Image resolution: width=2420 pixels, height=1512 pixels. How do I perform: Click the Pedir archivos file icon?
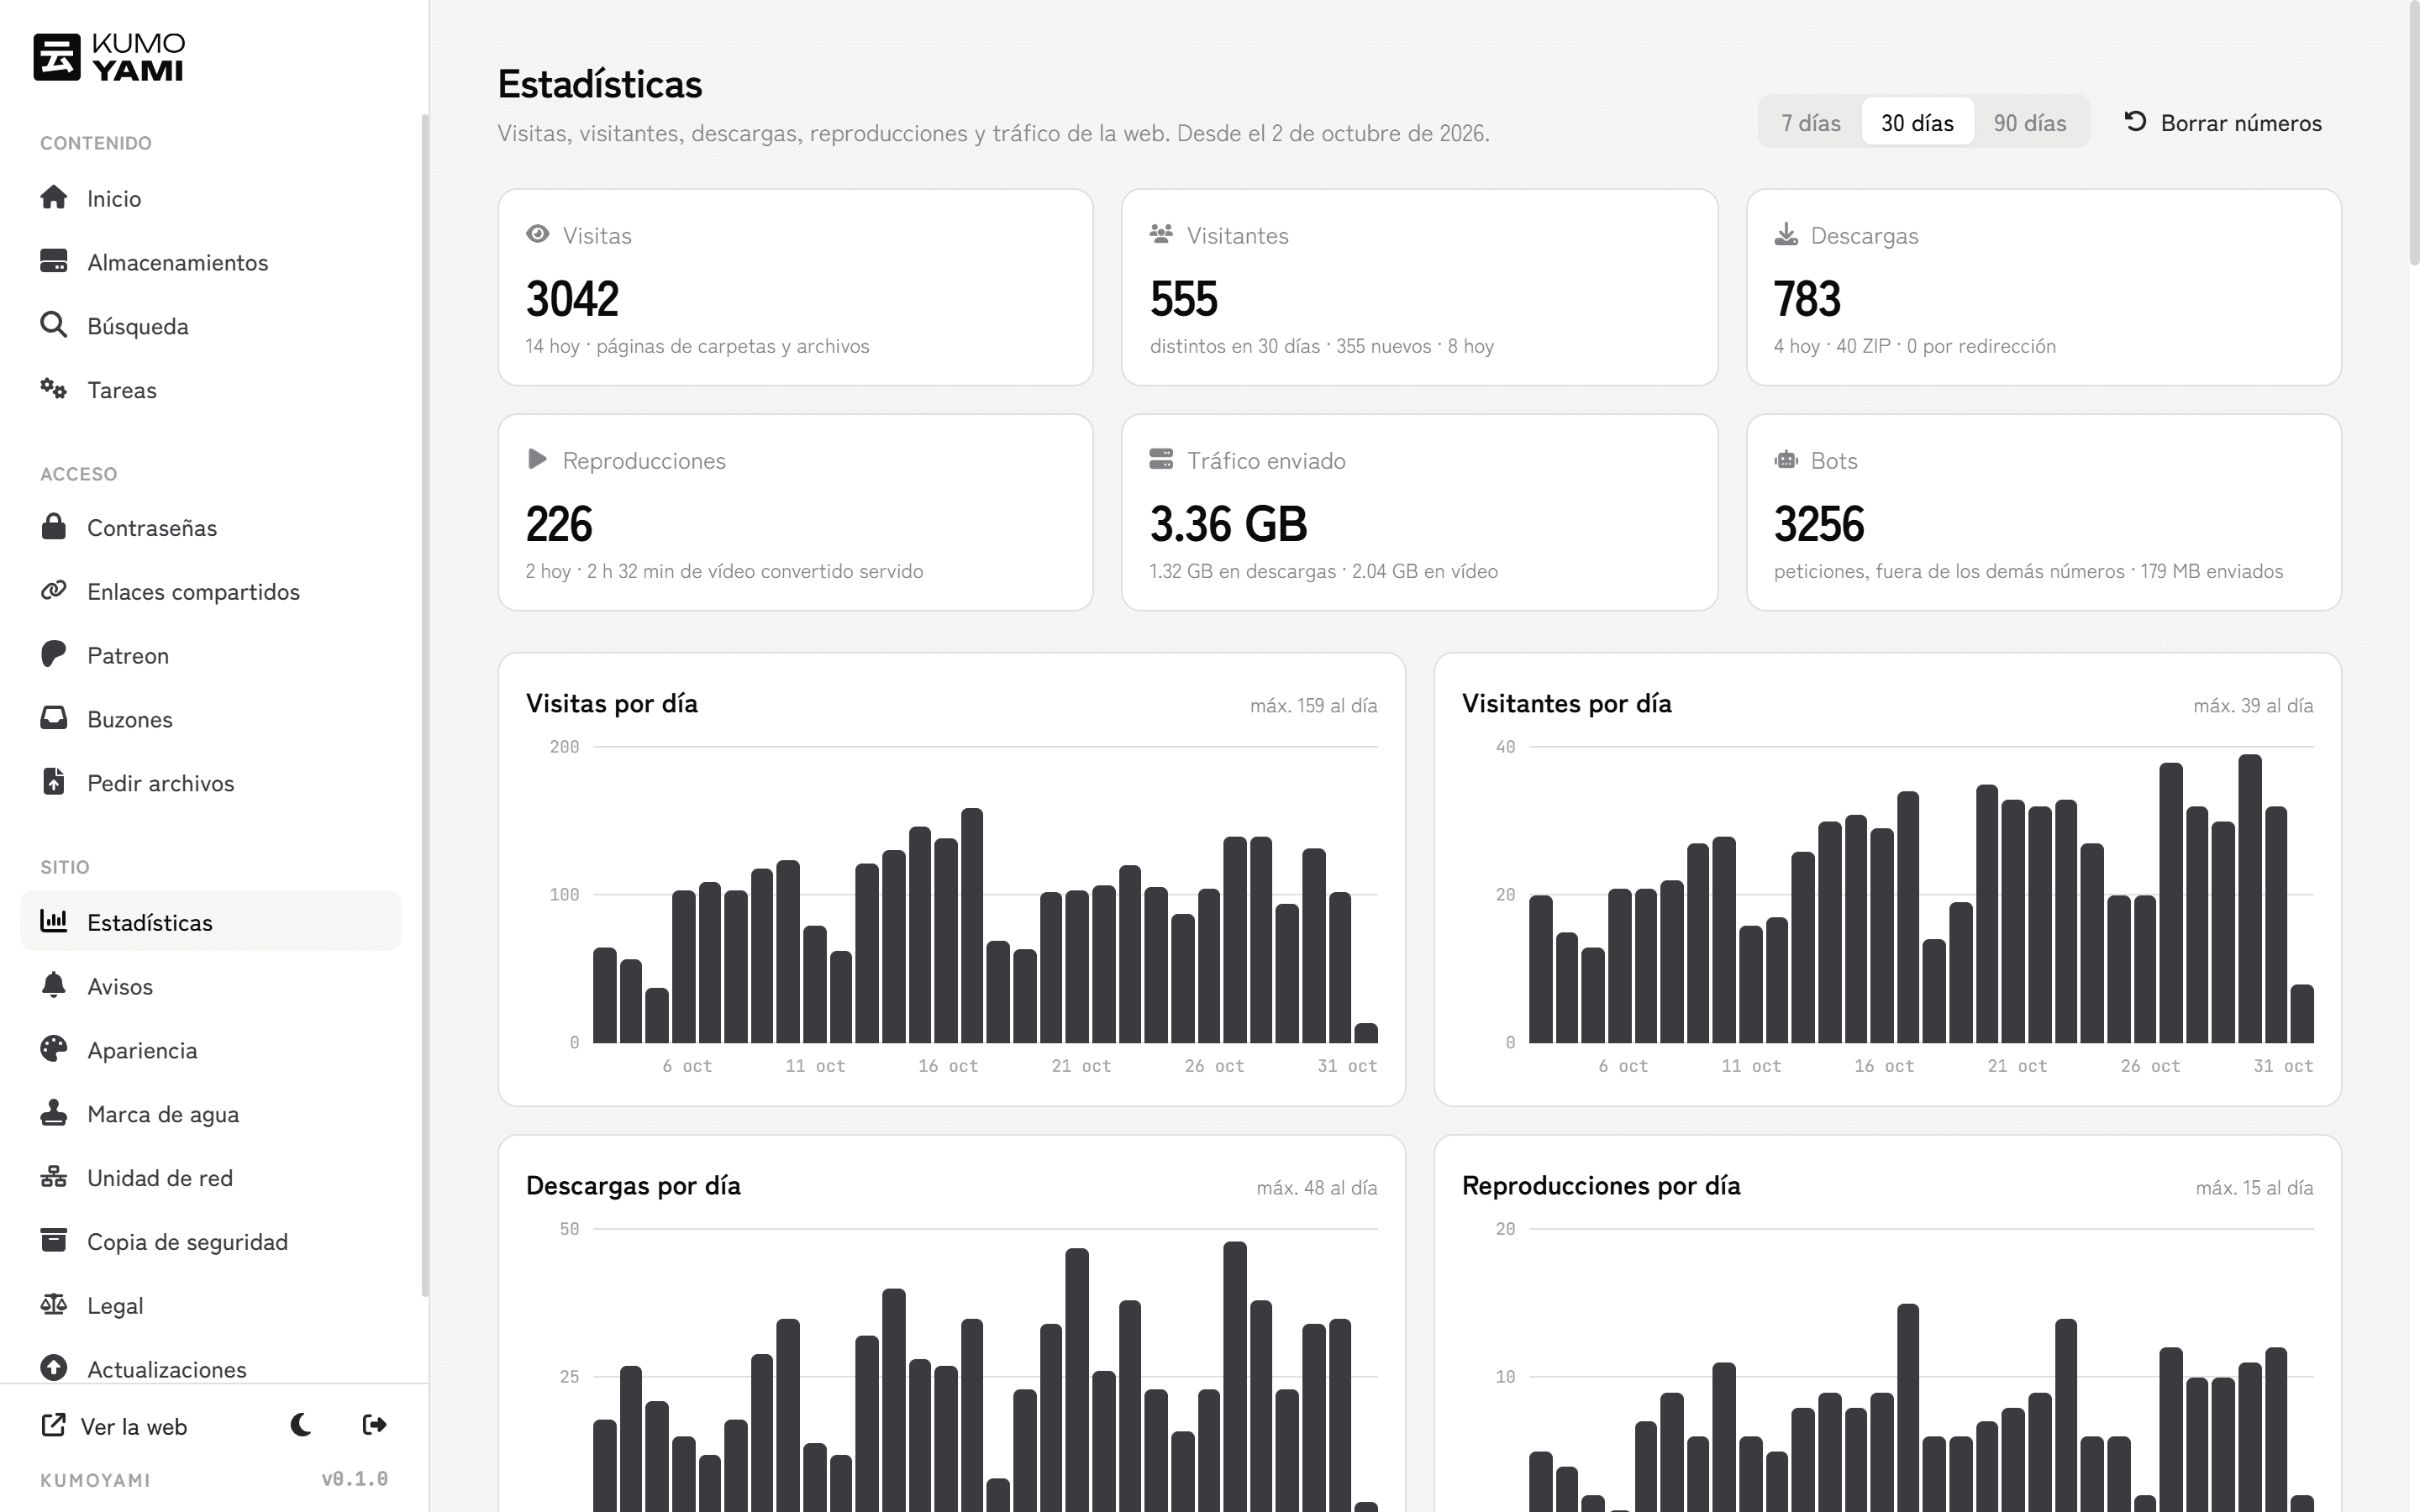(54, 783)
